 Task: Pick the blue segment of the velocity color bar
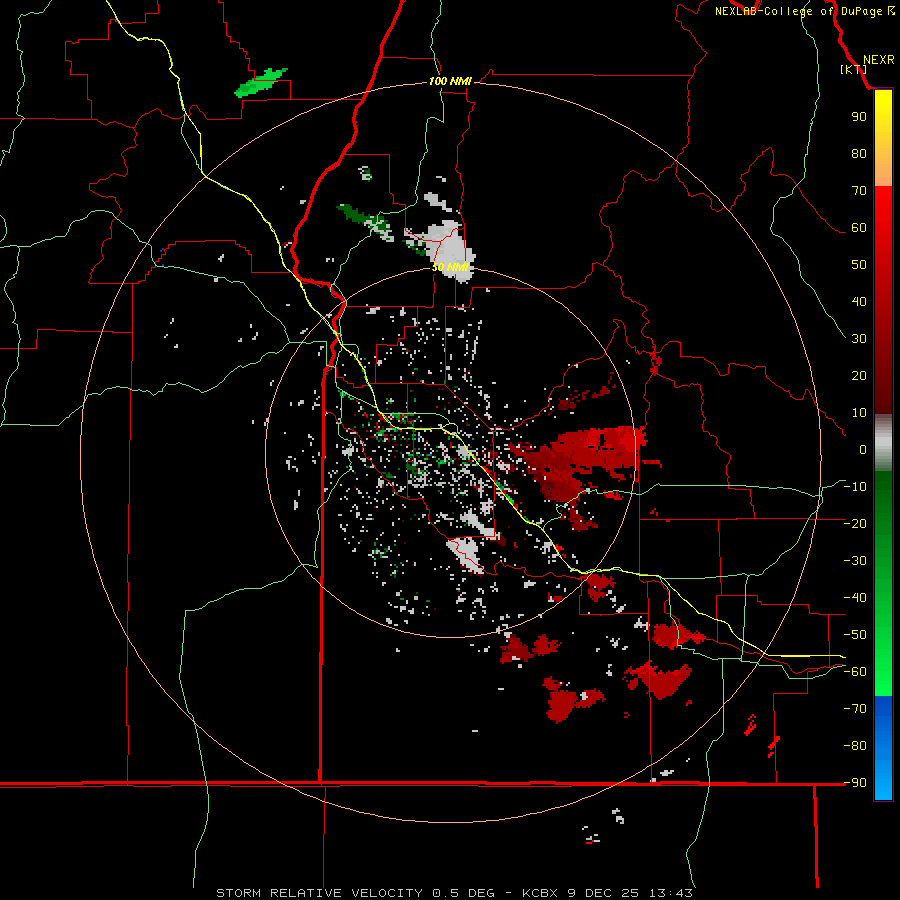click(x=883, y=747)
